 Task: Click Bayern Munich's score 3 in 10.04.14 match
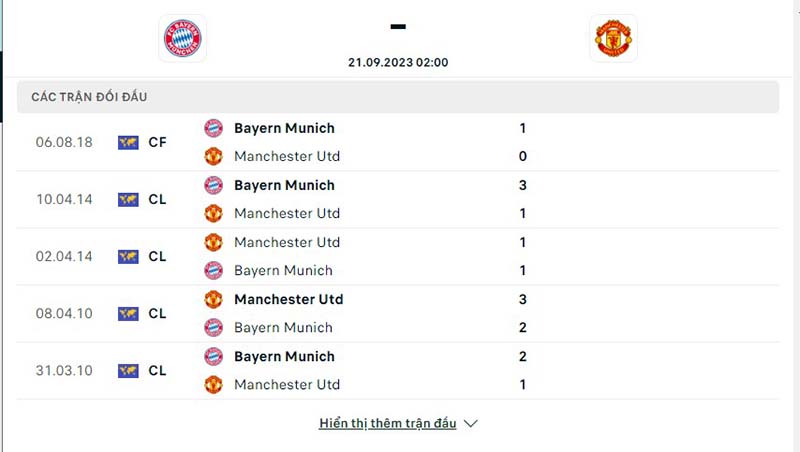point(522,185)
